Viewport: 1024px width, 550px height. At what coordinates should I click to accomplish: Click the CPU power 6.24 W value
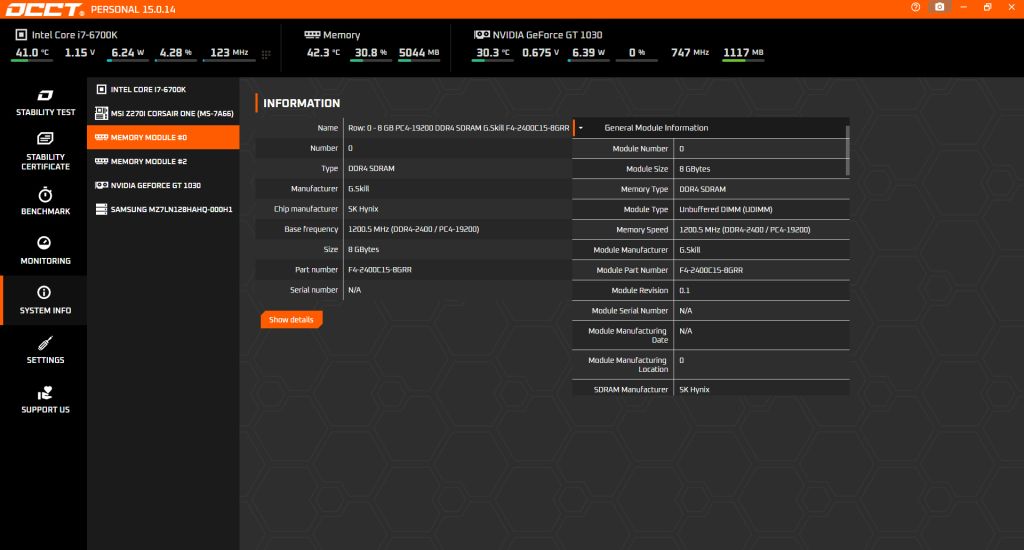(x=127, y=53)
